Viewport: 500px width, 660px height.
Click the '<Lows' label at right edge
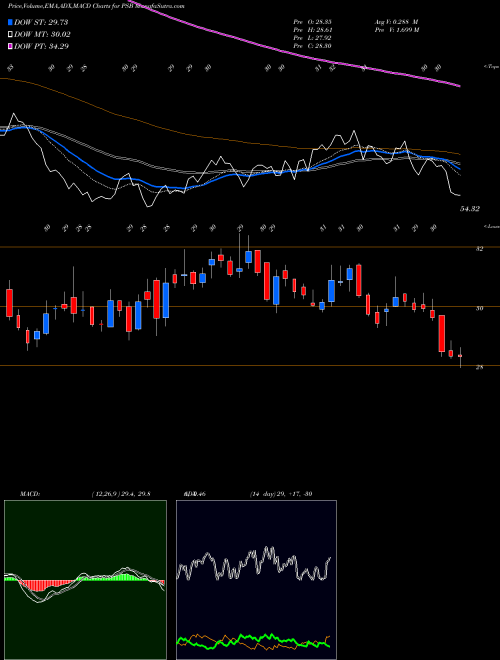[491, 226]
